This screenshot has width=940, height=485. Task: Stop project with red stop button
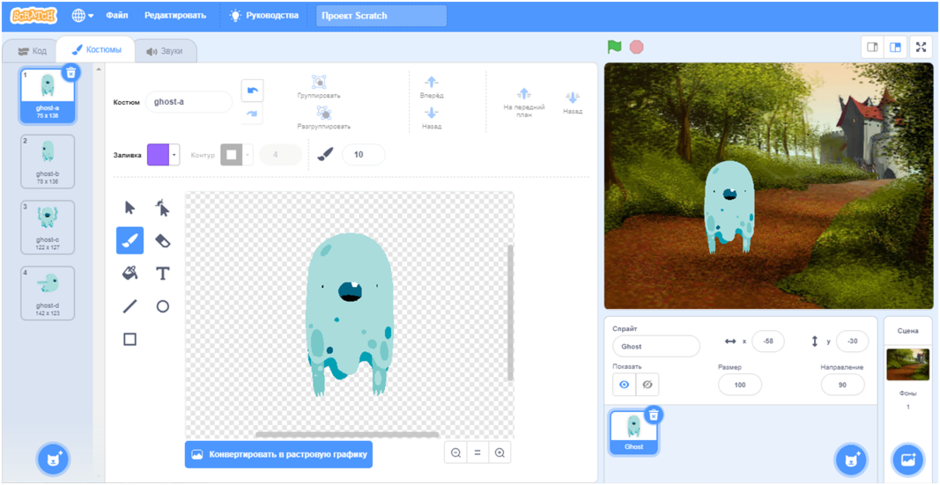[x=637, y=47]
